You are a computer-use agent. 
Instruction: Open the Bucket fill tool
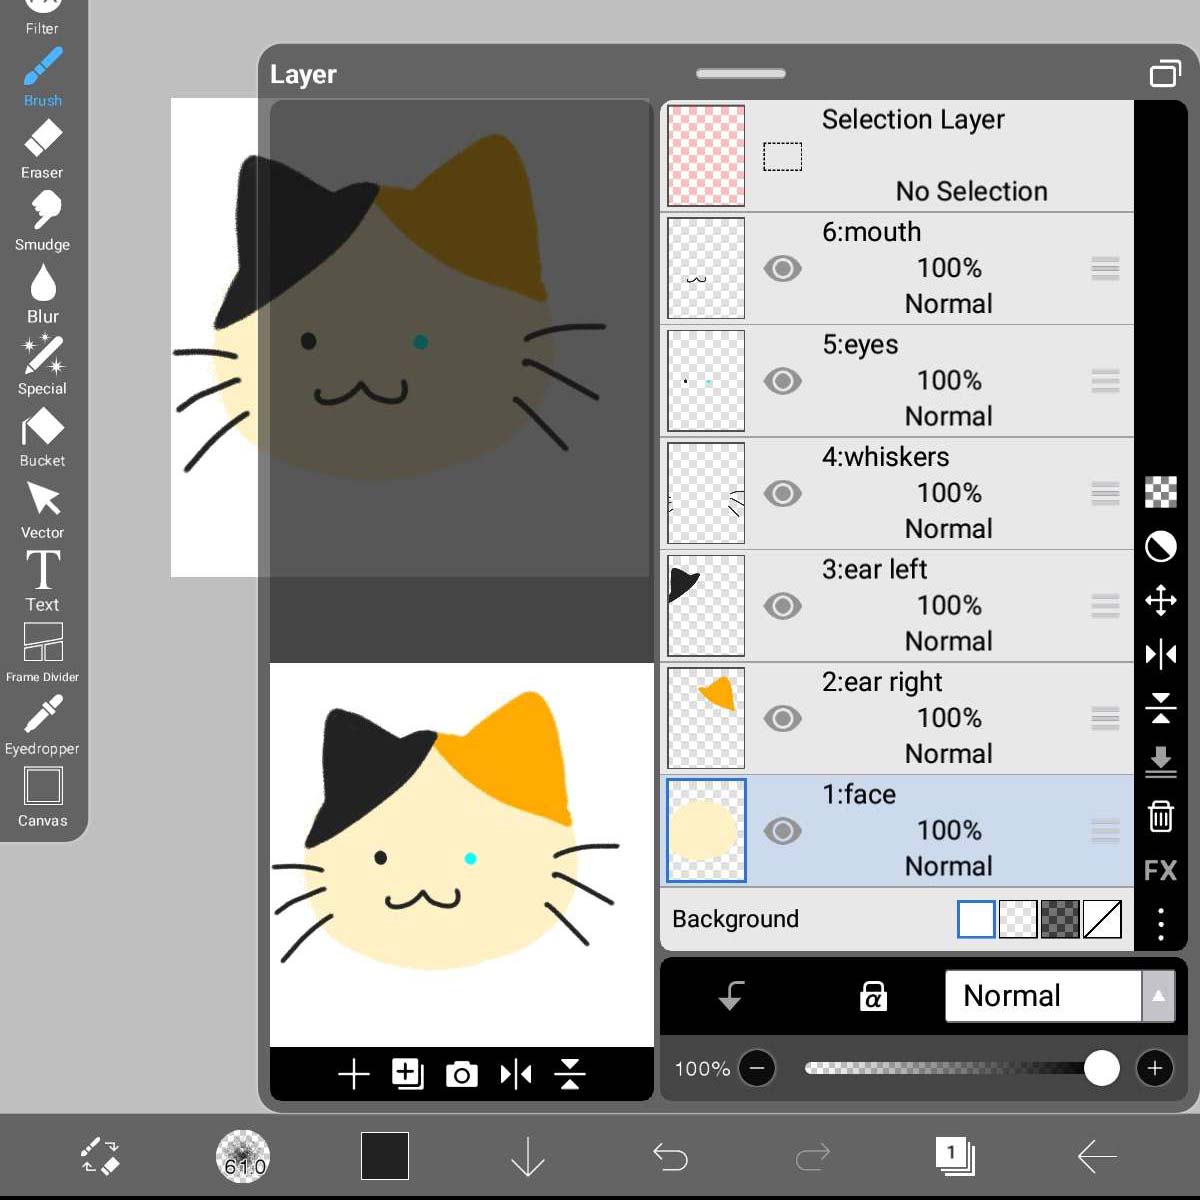pyautogui.click(x=41, y=432)
